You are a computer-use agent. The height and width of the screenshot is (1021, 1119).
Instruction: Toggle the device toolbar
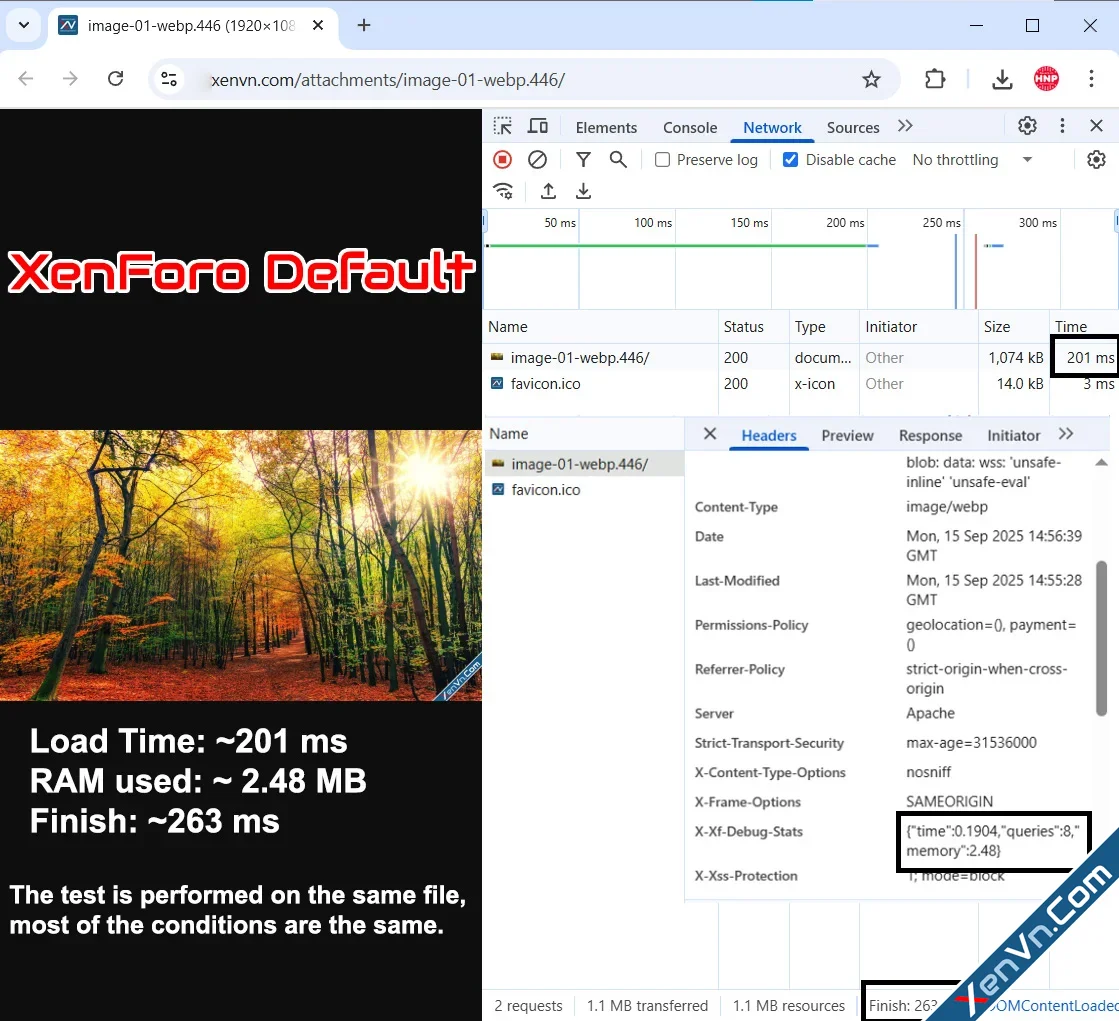point(537,126)
